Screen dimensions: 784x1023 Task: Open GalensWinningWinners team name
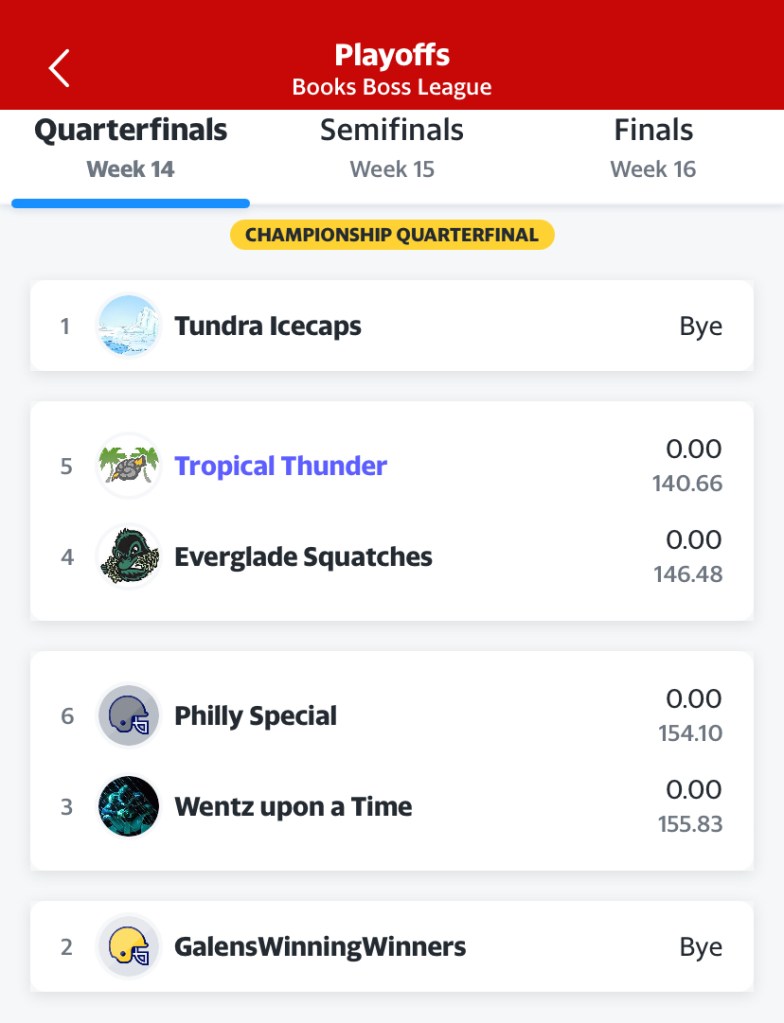(x=320, y=947)
